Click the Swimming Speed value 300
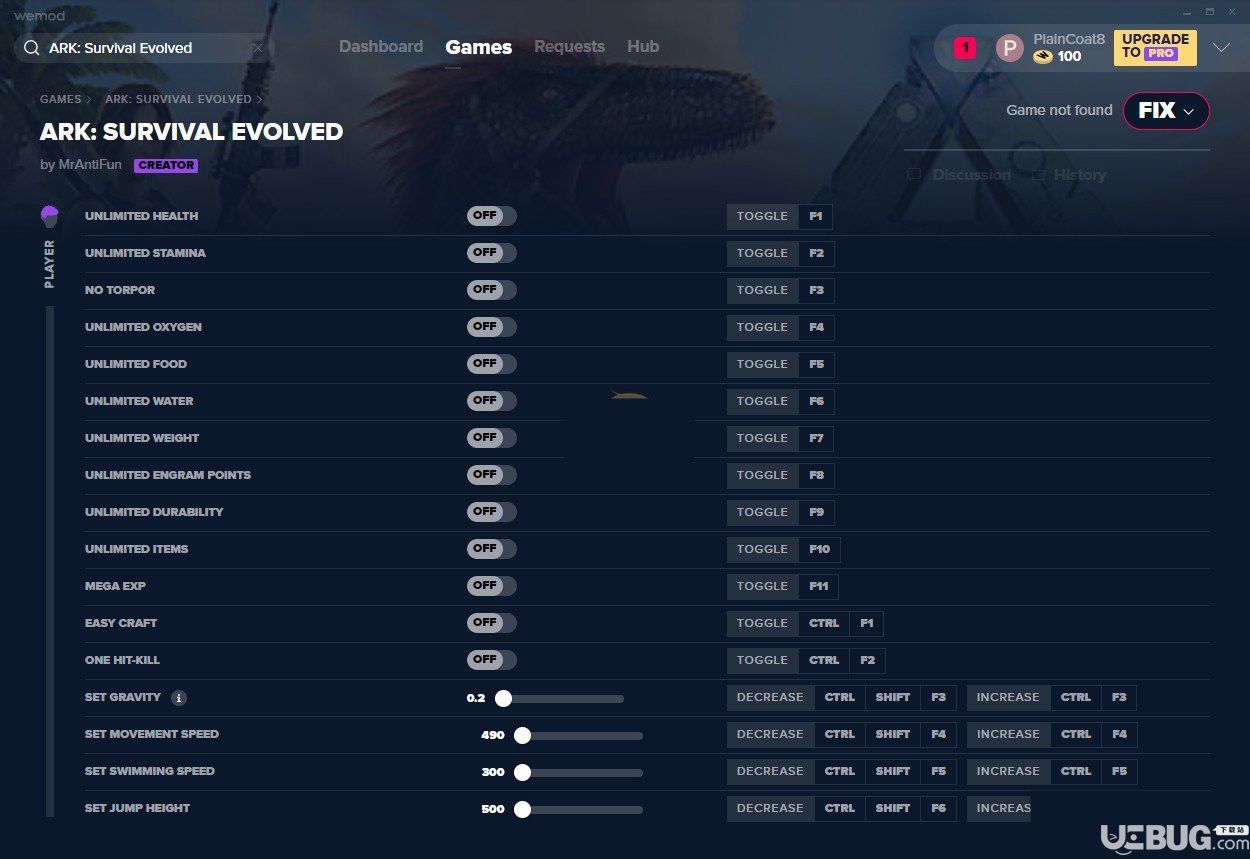Viewport: 1250px width, 859px height. tap(493, 772)
